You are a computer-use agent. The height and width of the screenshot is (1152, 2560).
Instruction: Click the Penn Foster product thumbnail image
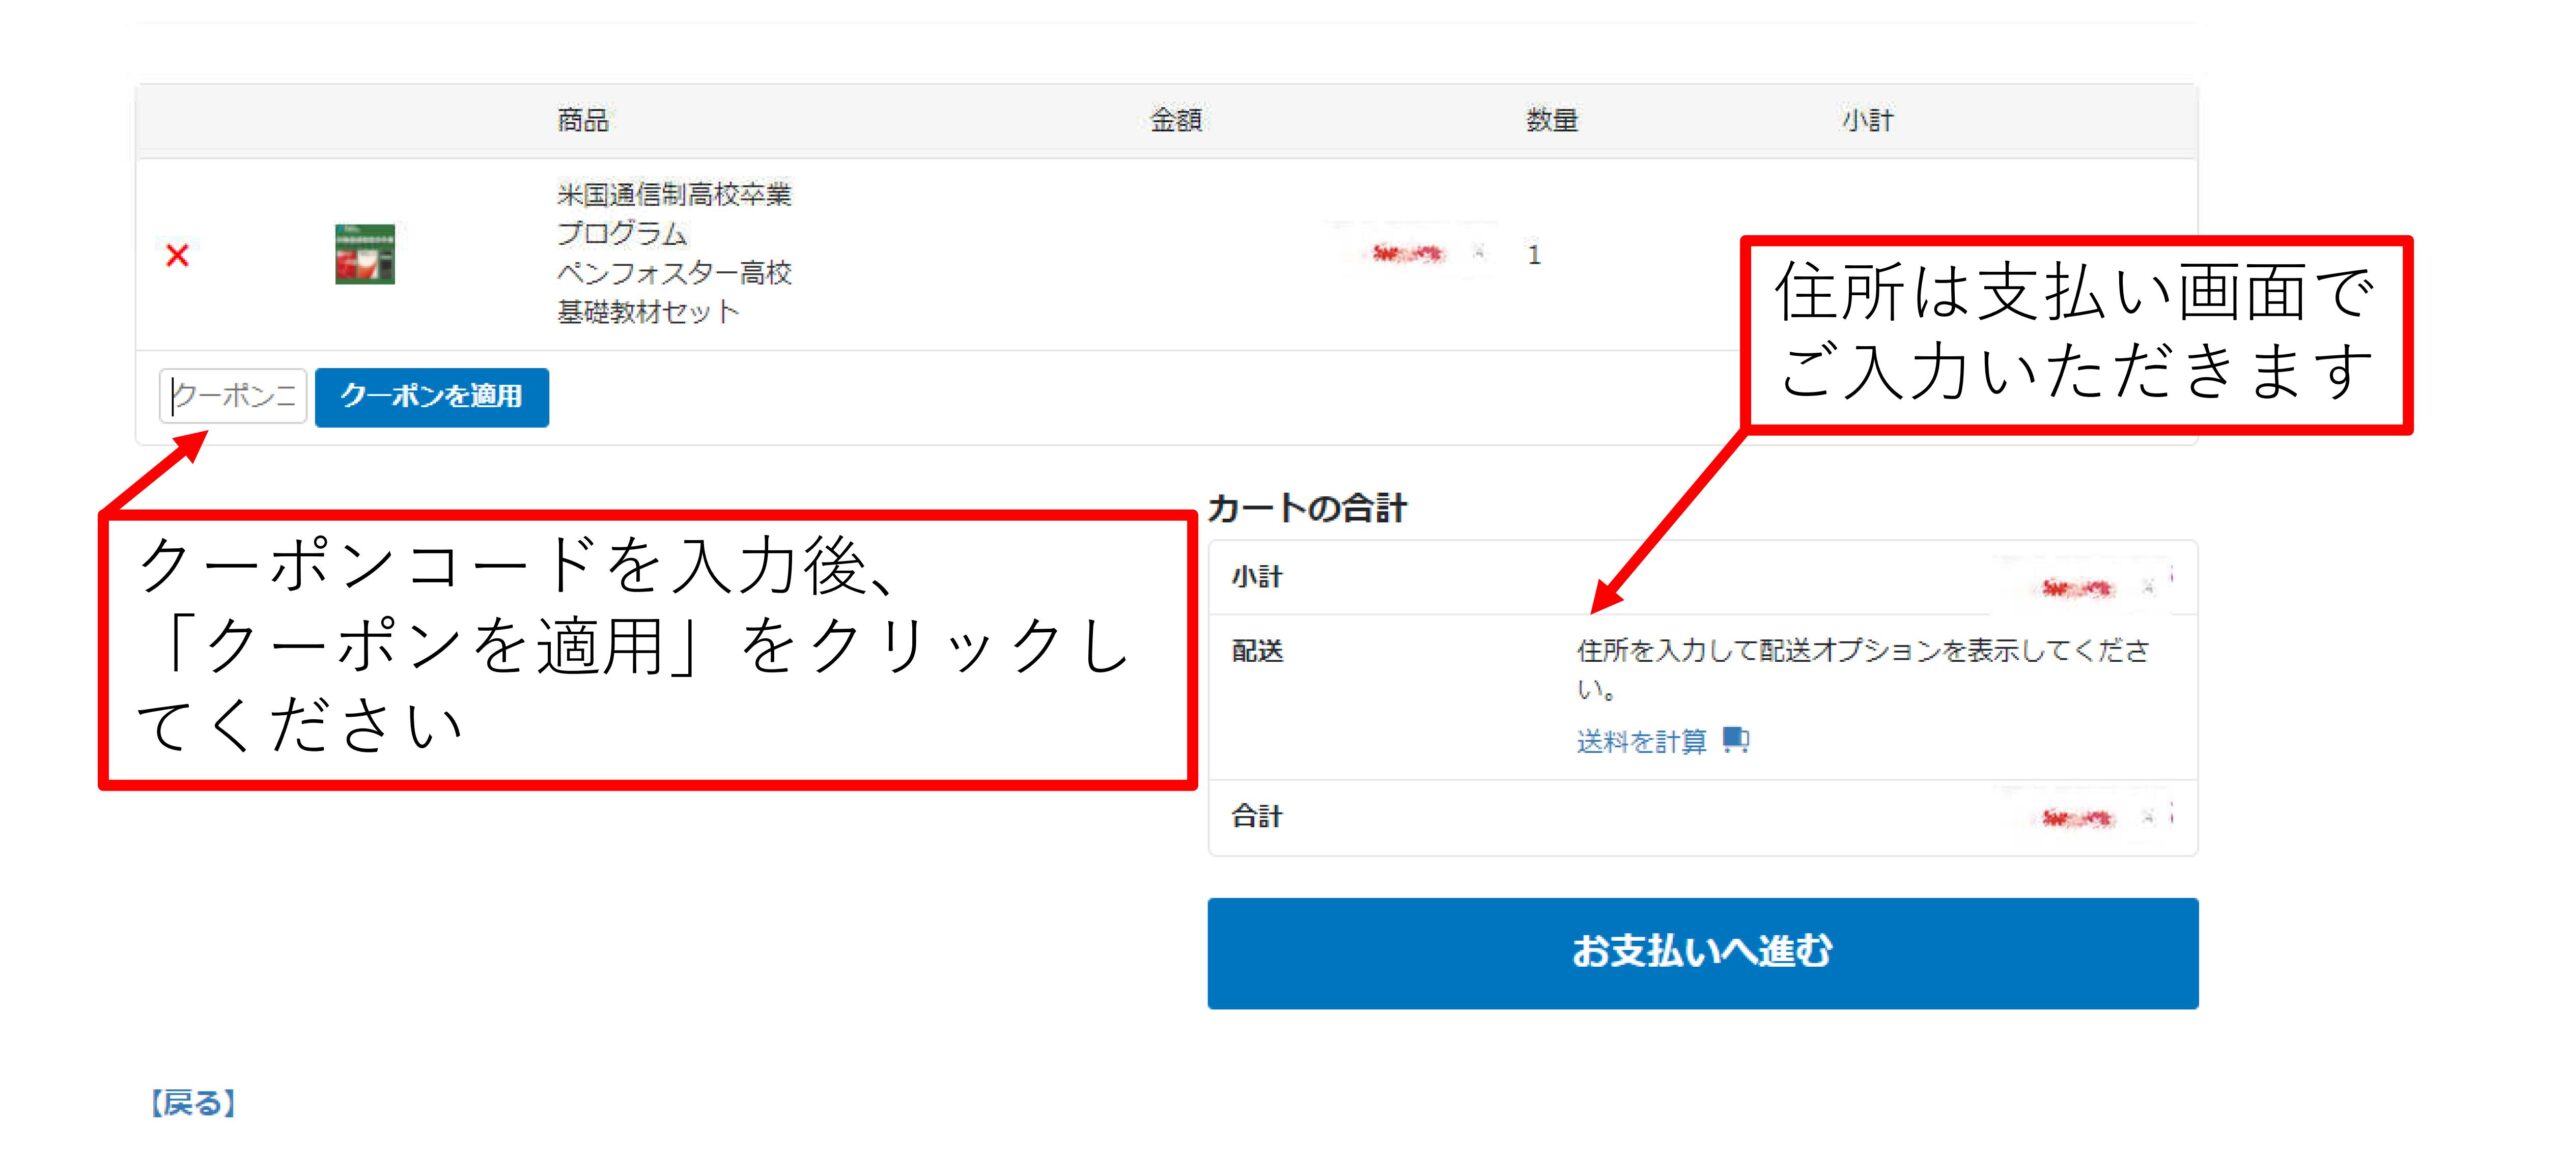point(364,254)
